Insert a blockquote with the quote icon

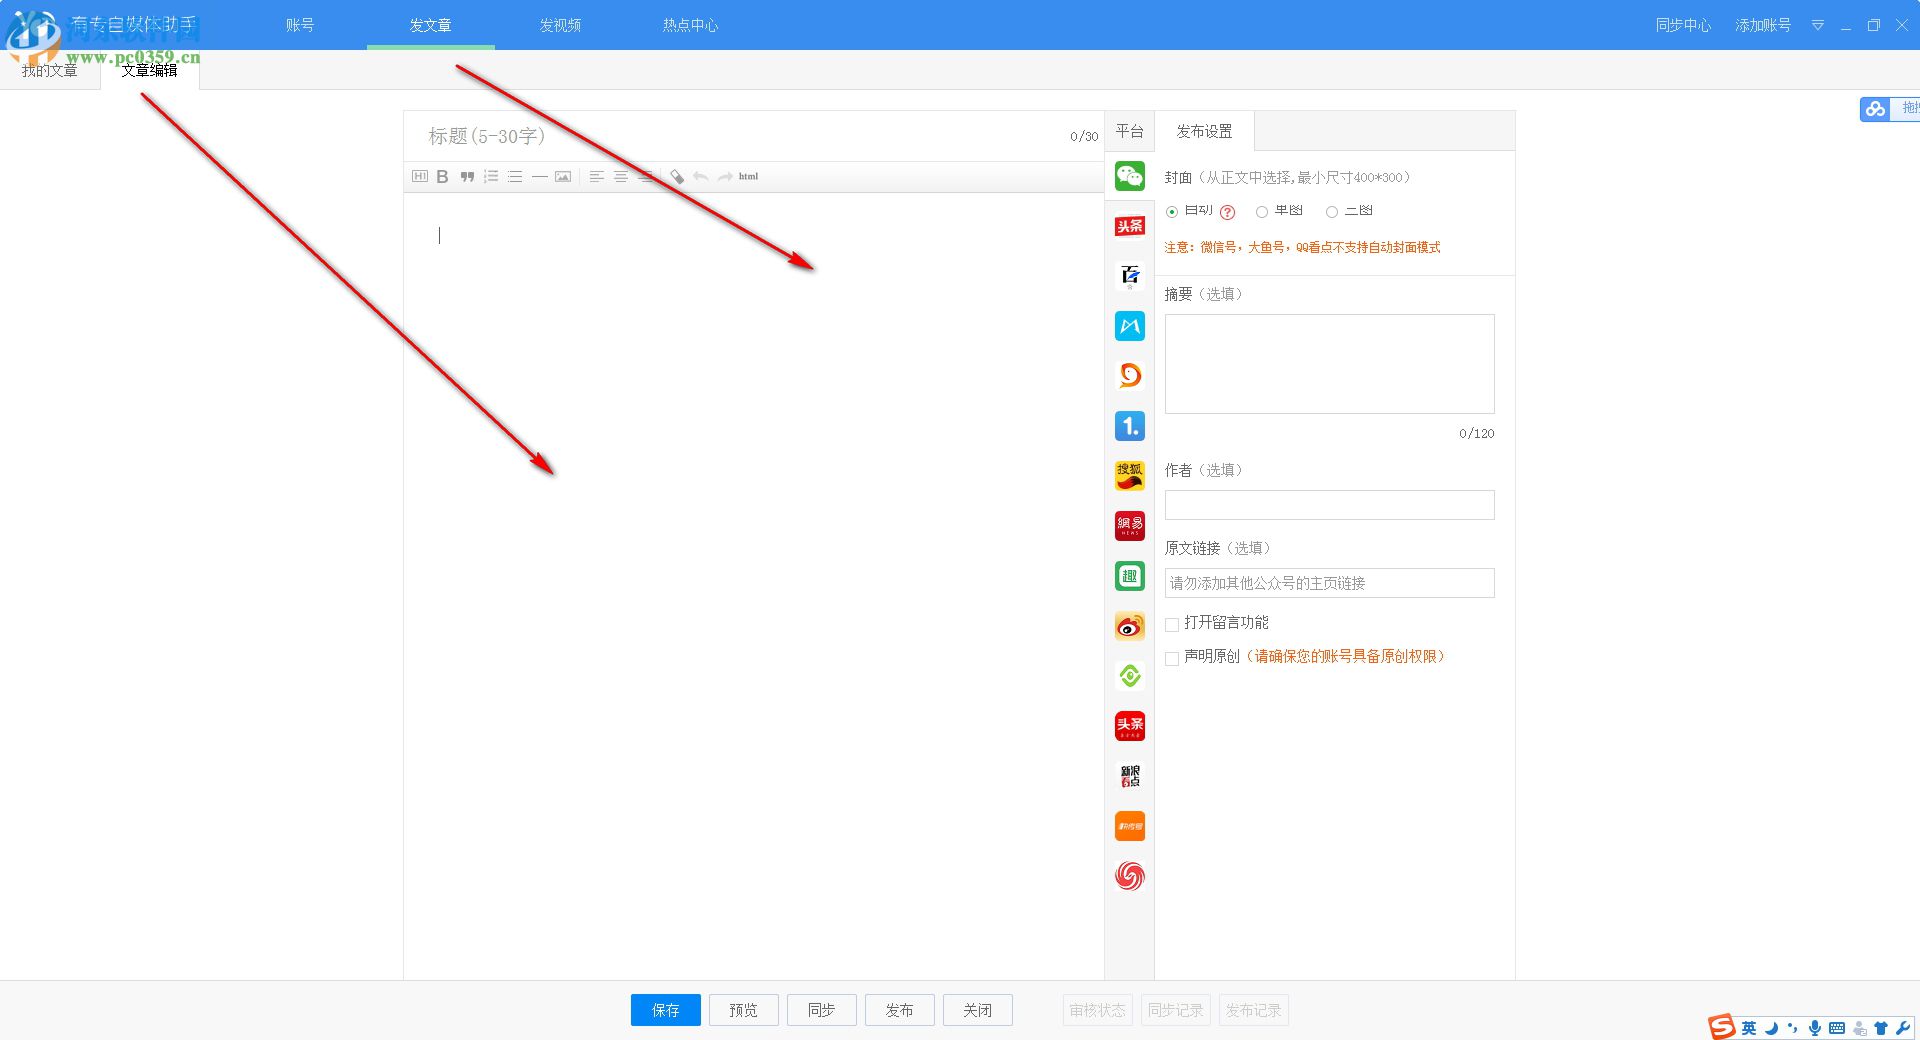[x=467, y=177]
